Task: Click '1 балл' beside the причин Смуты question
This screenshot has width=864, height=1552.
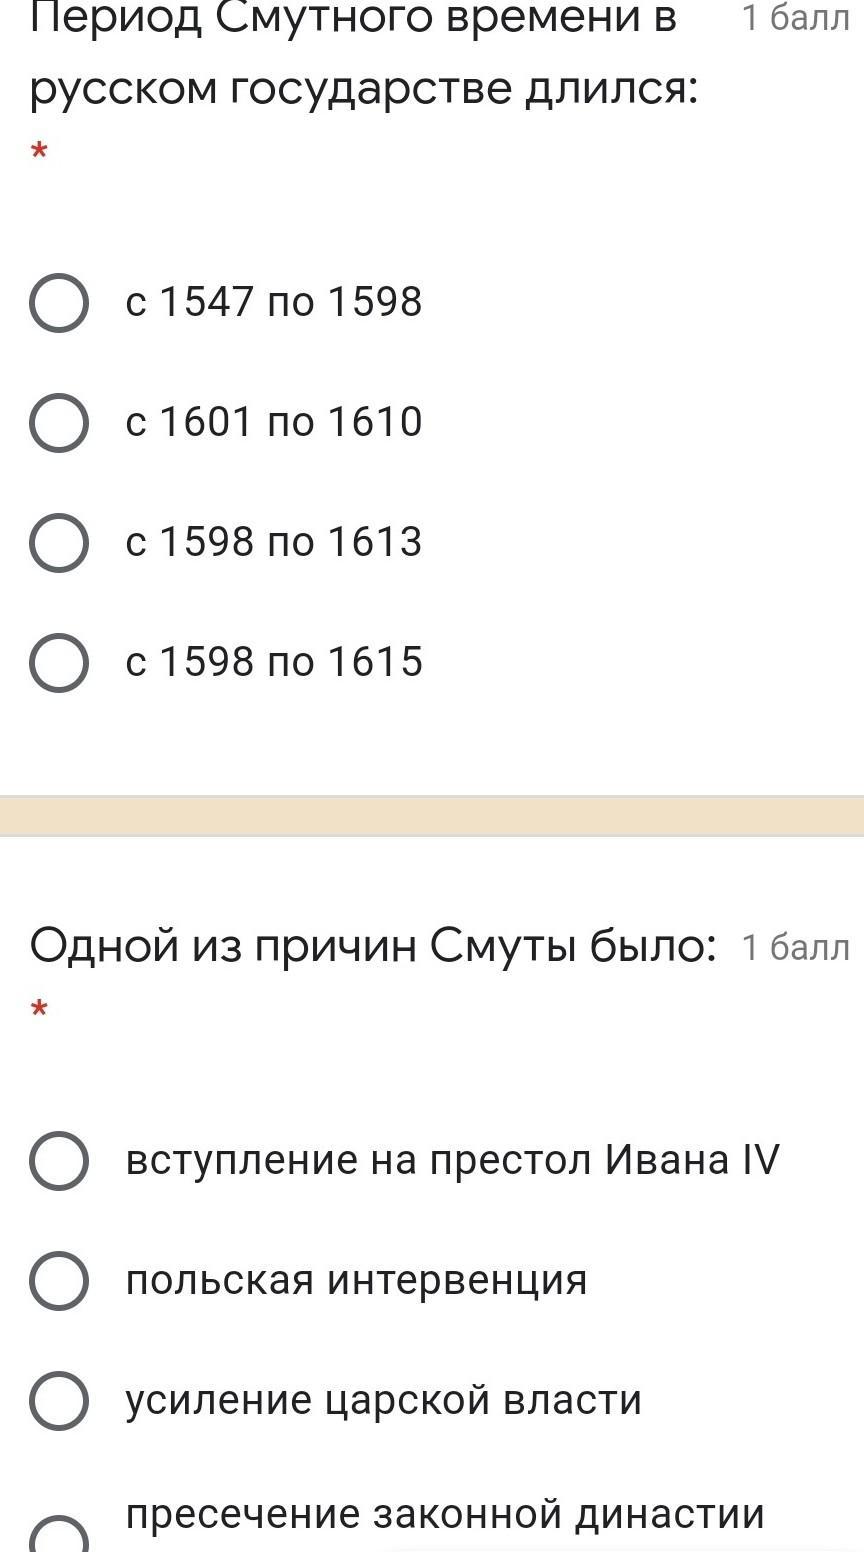Action: 795,946
